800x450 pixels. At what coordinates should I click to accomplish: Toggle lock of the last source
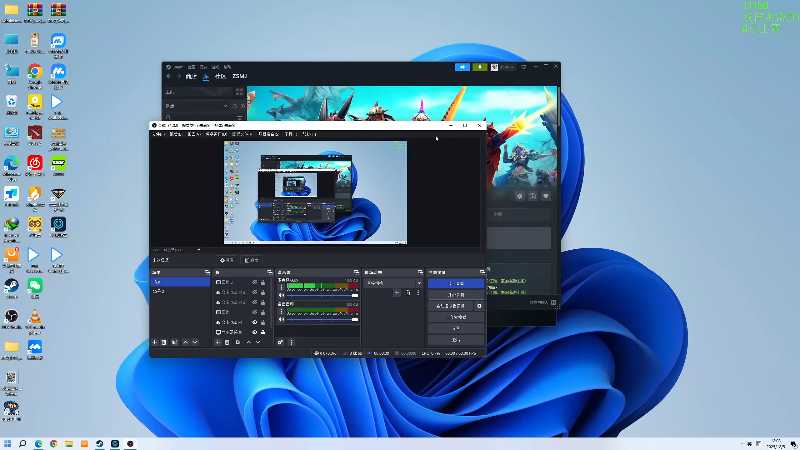(x=263, y=332)
